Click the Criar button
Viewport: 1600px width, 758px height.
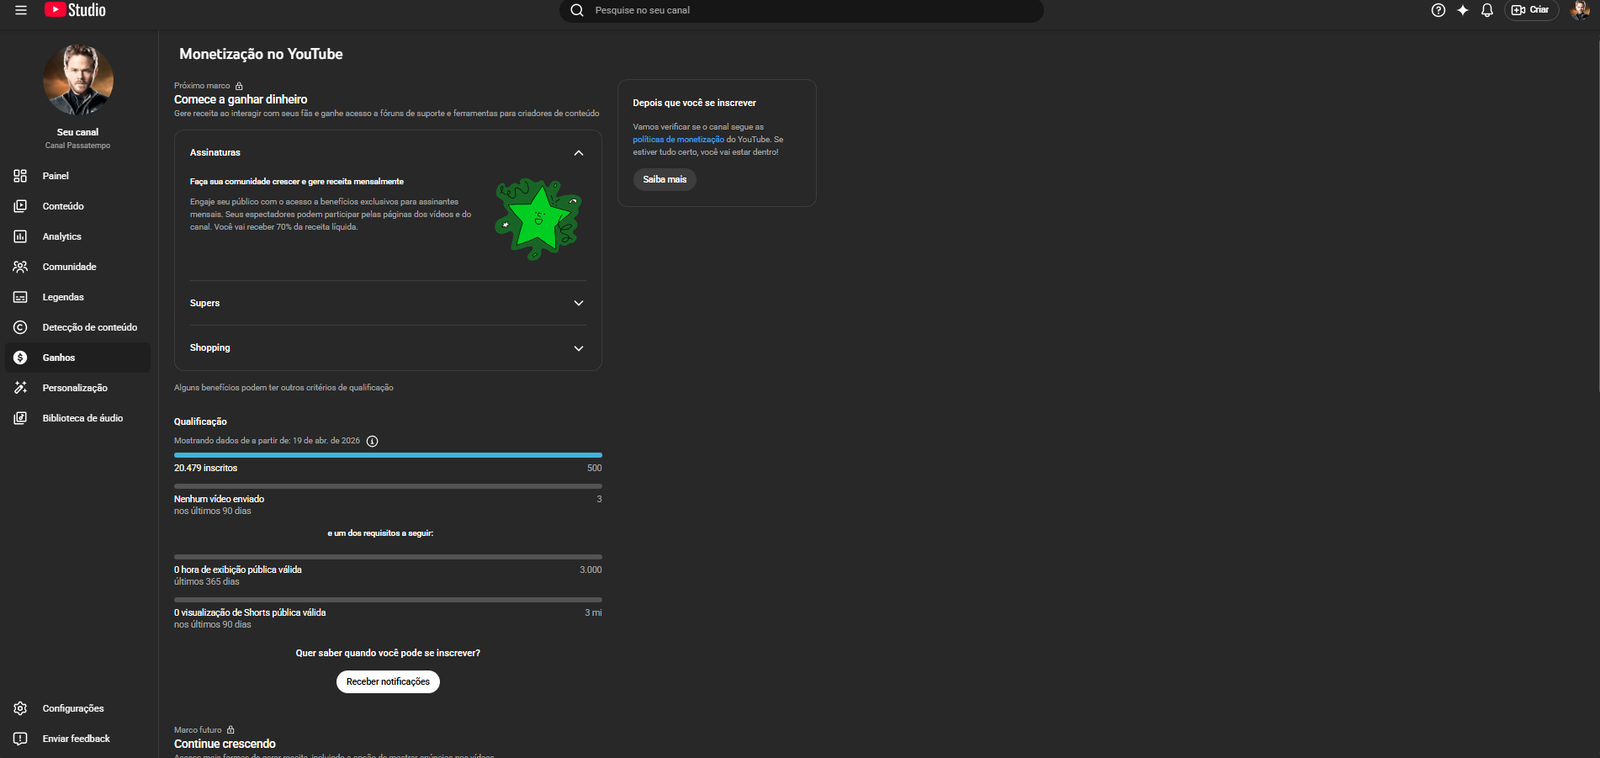point(1530,10)
